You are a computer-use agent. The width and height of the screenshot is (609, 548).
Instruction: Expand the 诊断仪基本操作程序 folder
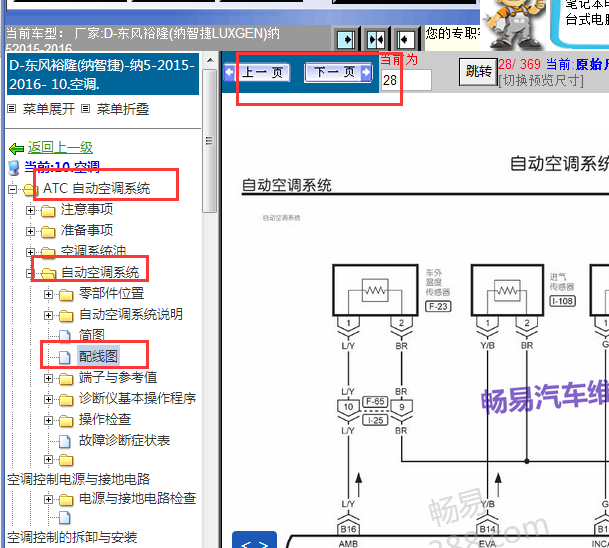pos(48,399)
